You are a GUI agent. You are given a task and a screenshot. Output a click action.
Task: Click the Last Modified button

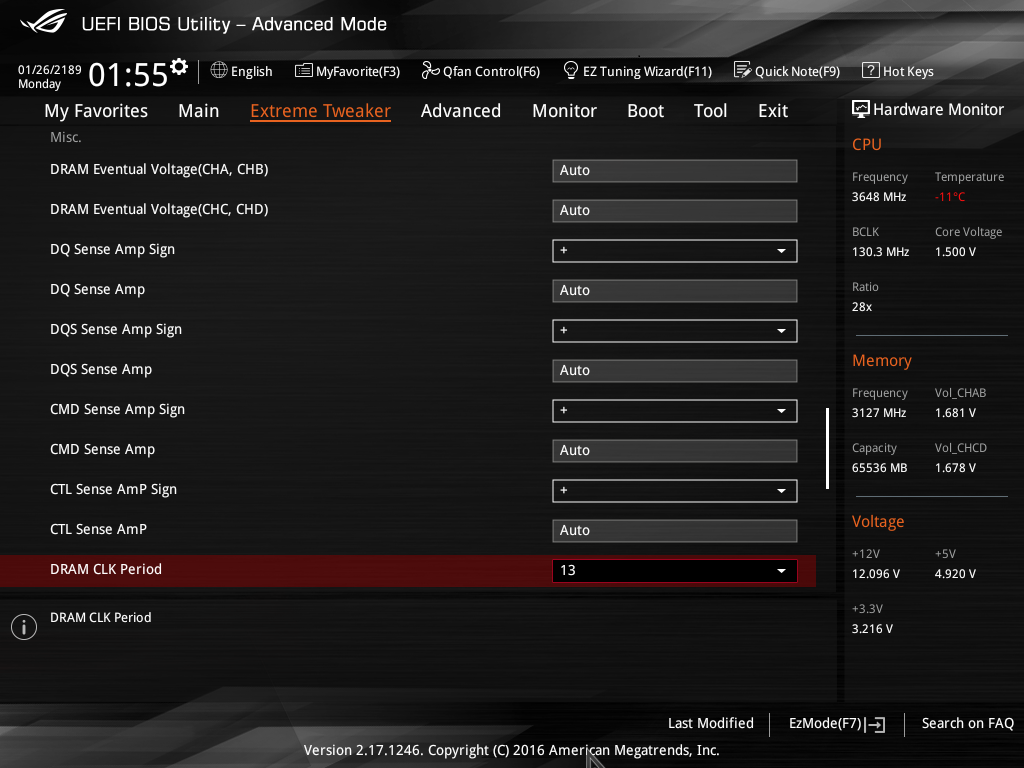coord(710,723)
